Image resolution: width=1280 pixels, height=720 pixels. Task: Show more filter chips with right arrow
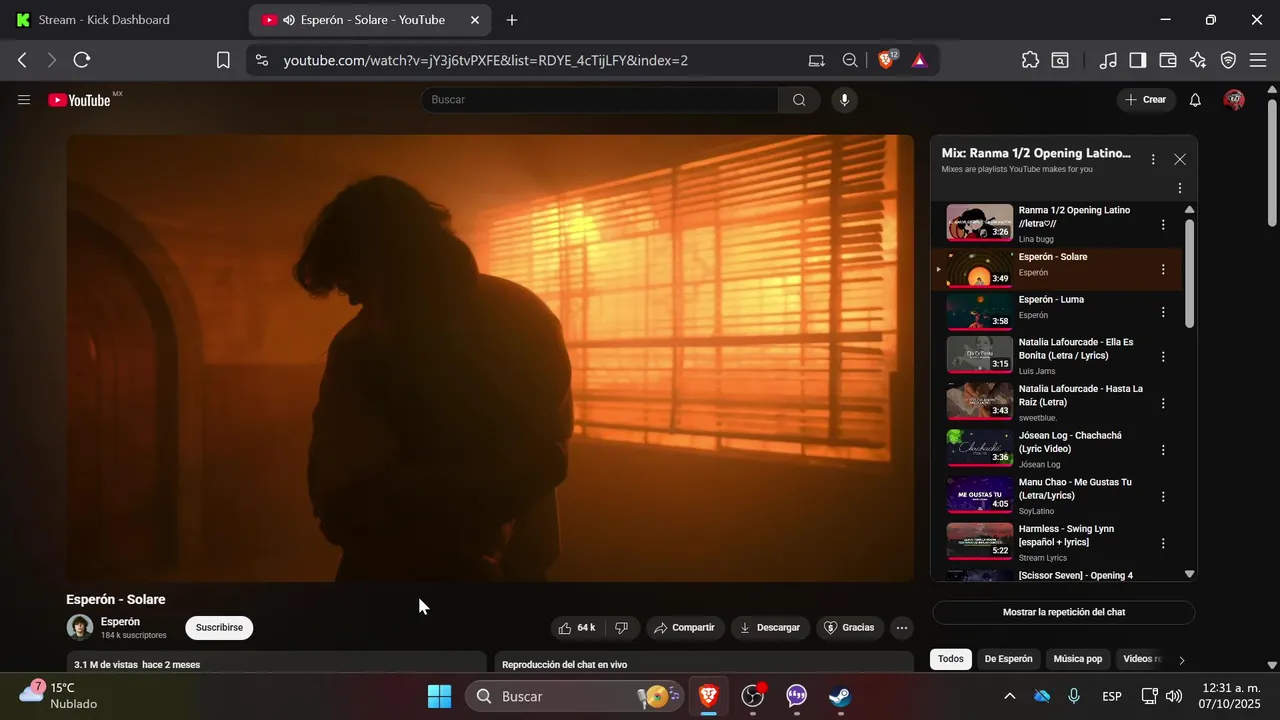(x=1182, y=660)
